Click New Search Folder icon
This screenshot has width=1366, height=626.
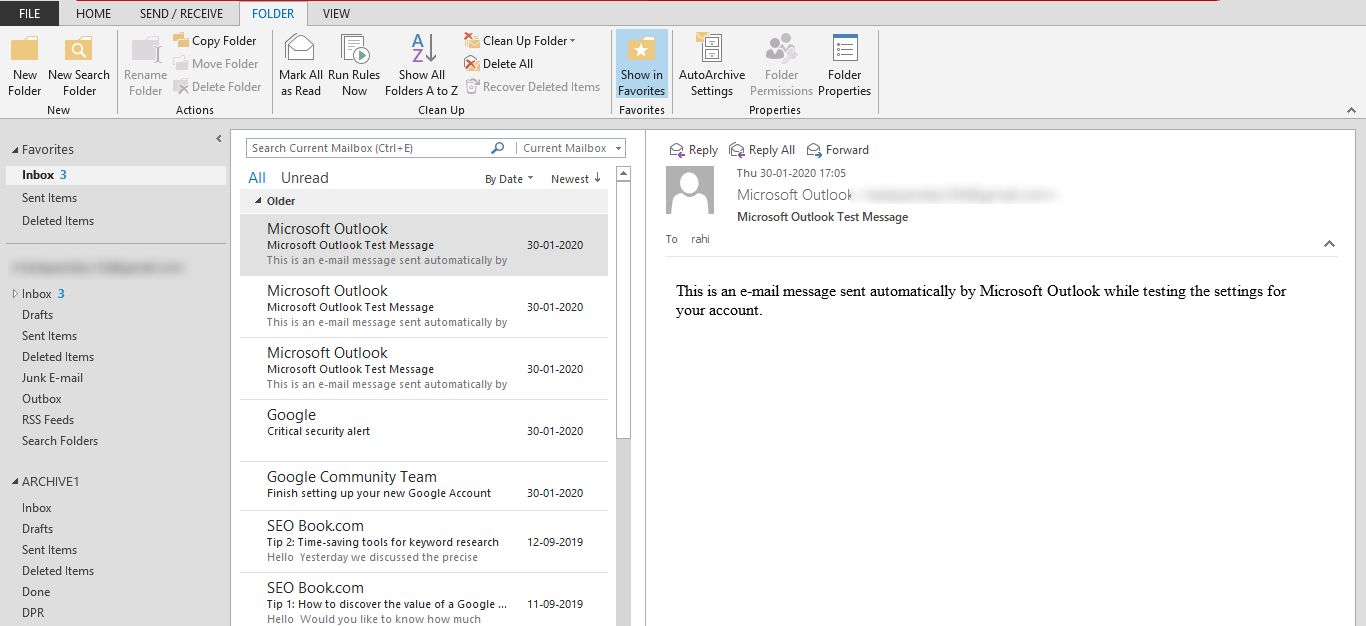tap(79, 49)
